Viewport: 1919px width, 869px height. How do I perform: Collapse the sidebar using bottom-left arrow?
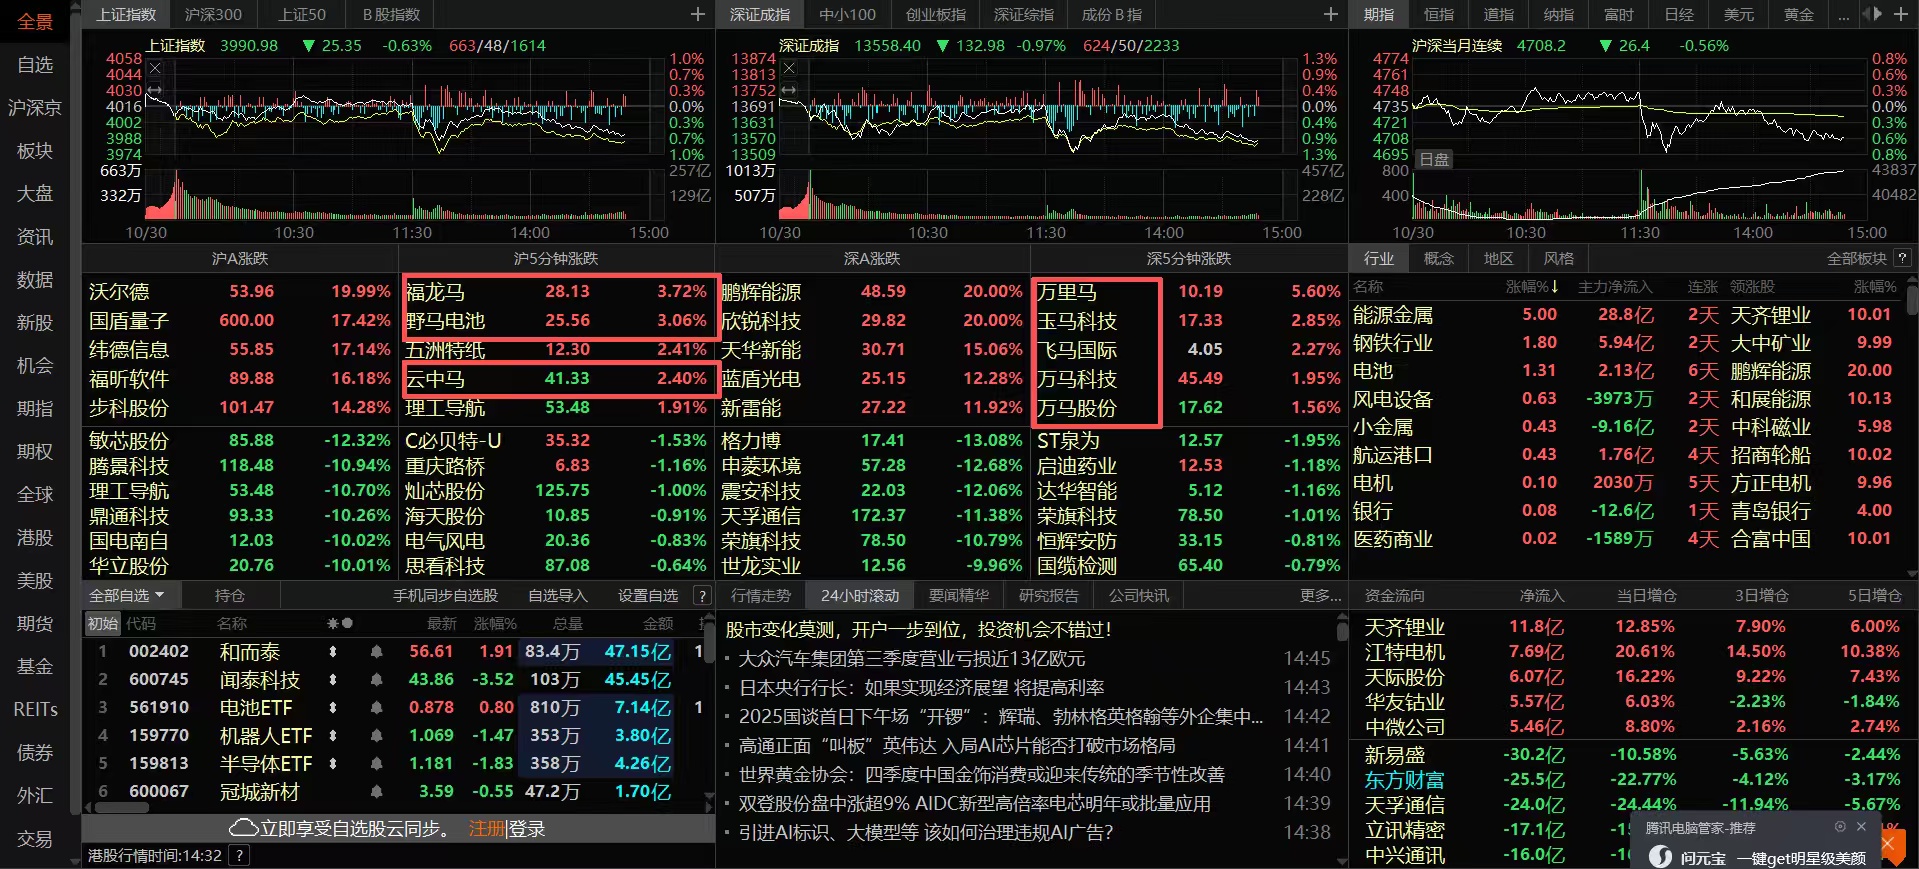(x=74, y=860)
